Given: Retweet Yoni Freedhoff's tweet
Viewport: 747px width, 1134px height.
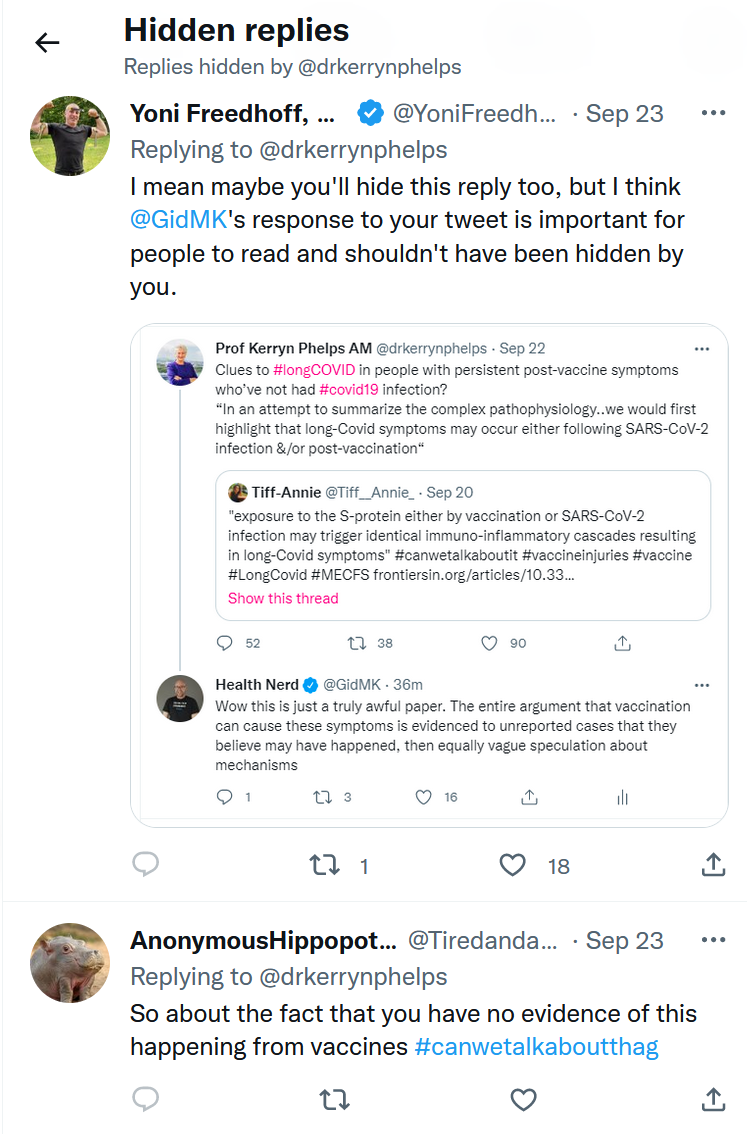Looking at the screenshot, I should [x=325, y=865].
